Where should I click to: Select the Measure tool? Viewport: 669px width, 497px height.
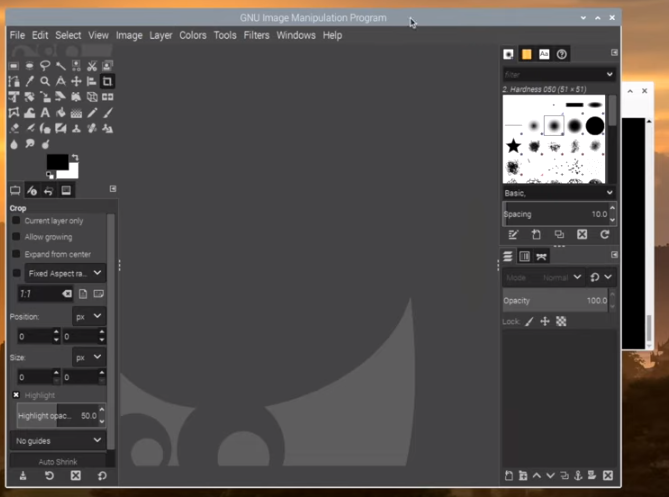point(61,81)
